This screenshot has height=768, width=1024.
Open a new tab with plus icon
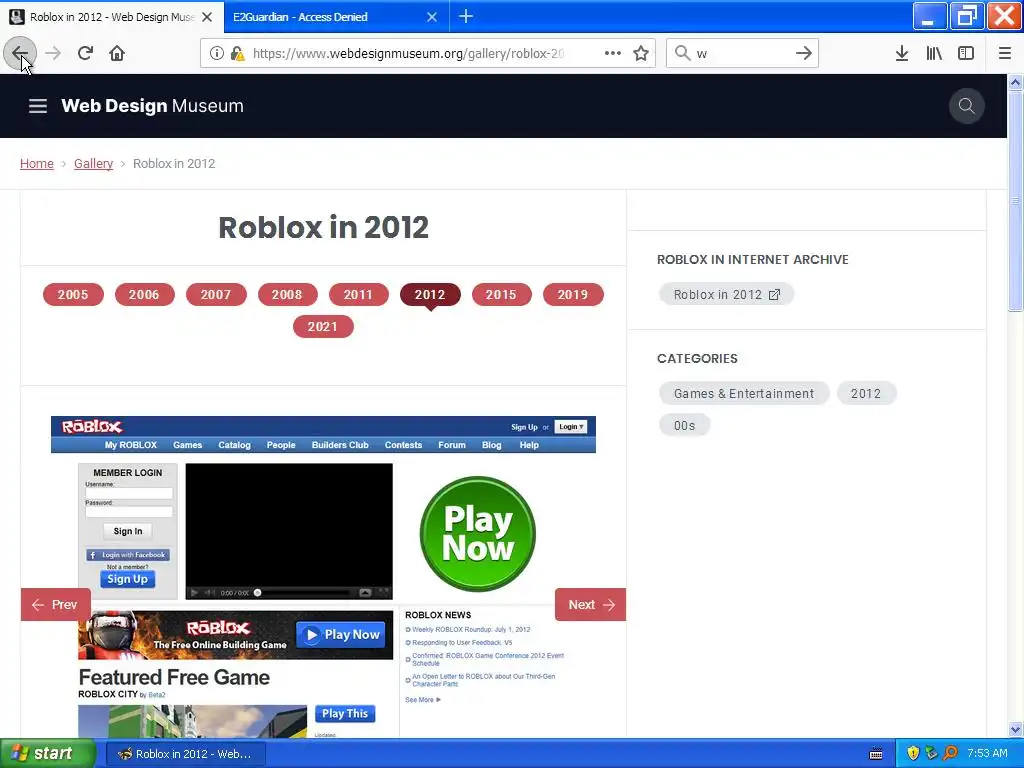click(x=466, y=16)
